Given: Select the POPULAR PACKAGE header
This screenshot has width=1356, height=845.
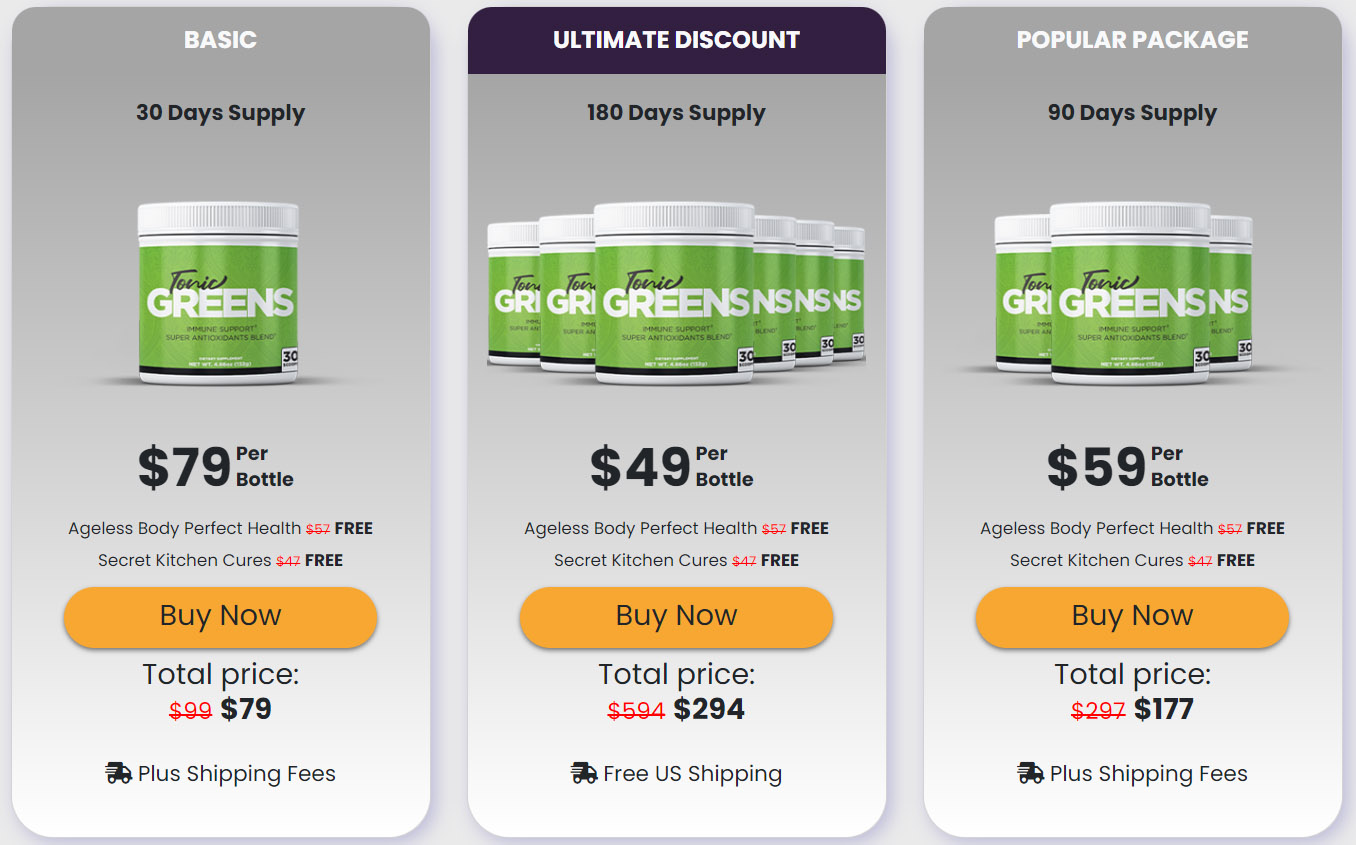Looking at the screenshot, I should click(1132, 40).
